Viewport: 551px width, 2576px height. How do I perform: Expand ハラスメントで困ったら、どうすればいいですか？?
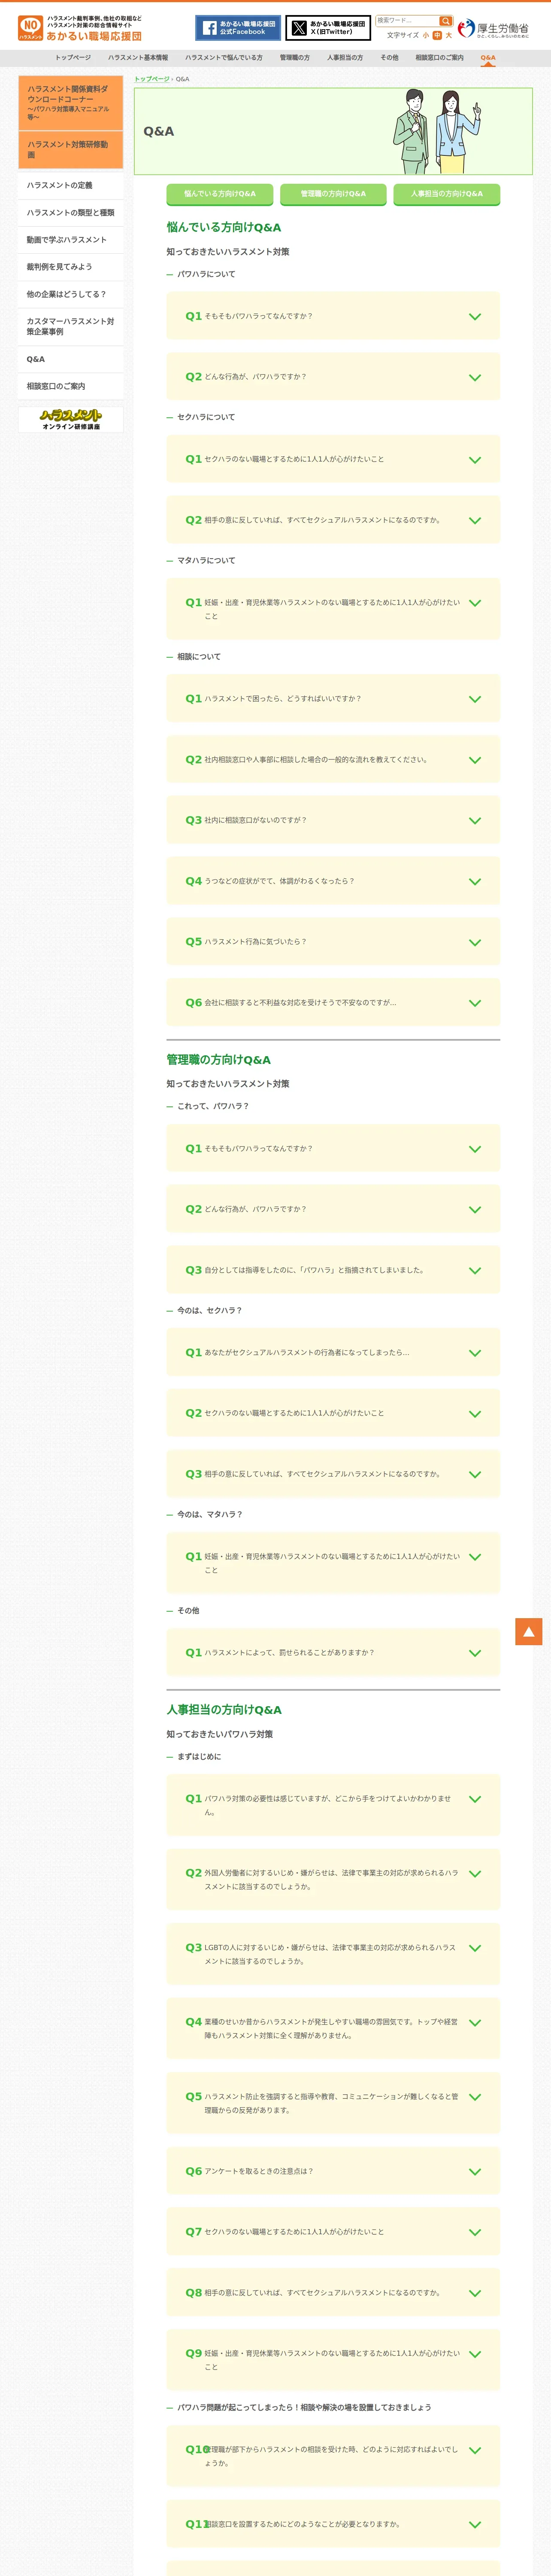333,699
